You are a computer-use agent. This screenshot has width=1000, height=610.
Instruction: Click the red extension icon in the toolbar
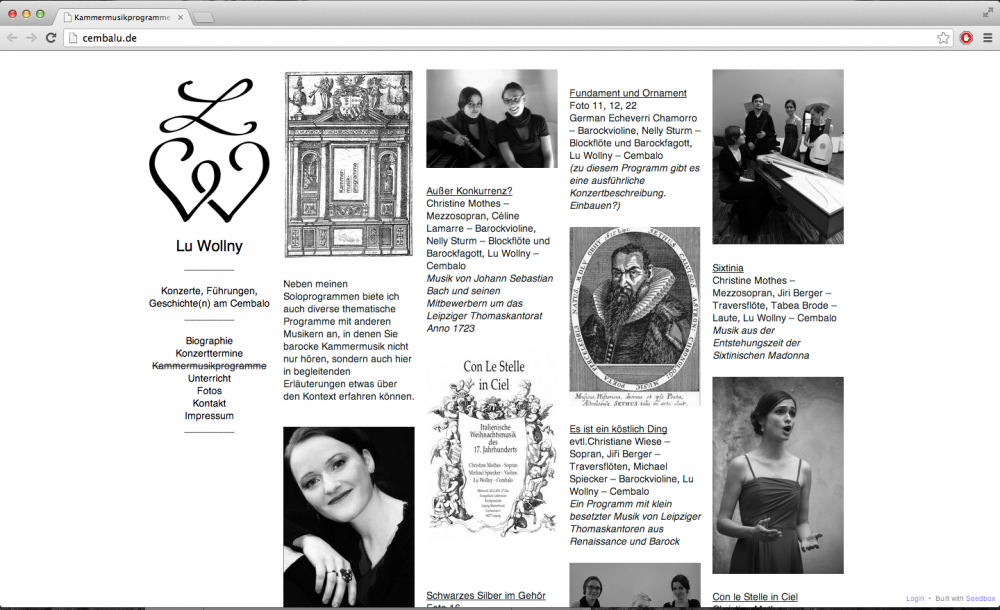(x=966, y=38)
